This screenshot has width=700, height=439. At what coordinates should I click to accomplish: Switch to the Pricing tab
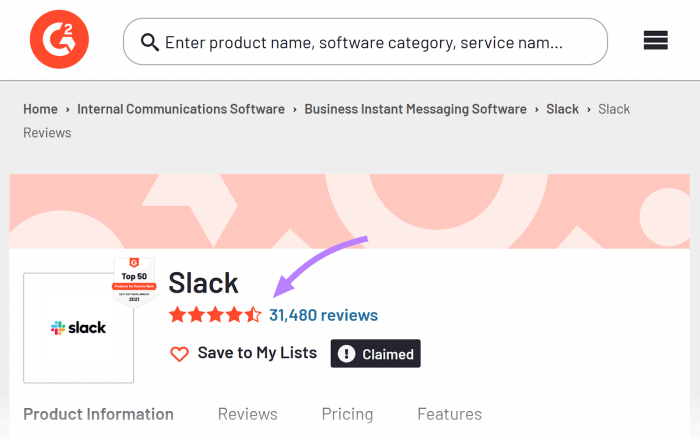pos(347,414)
